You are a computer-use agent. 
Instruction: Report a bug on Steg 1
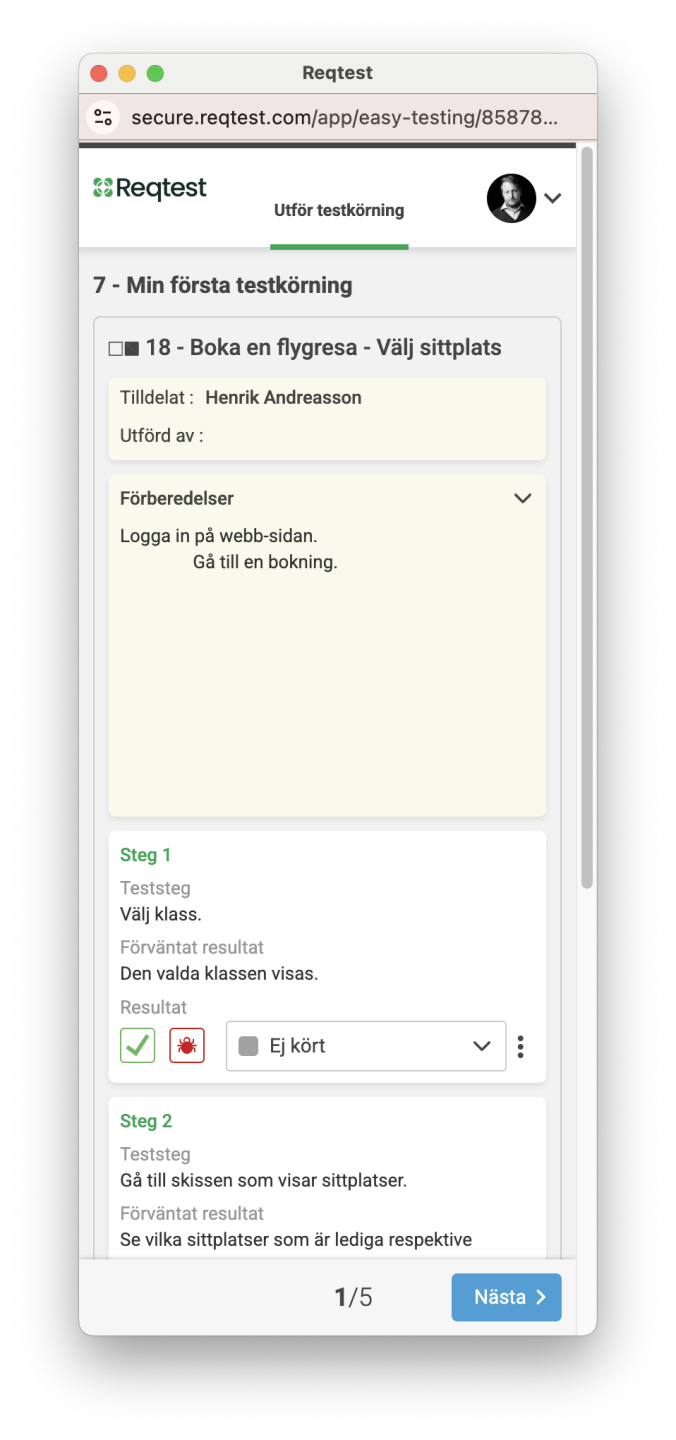[187, 1045]
